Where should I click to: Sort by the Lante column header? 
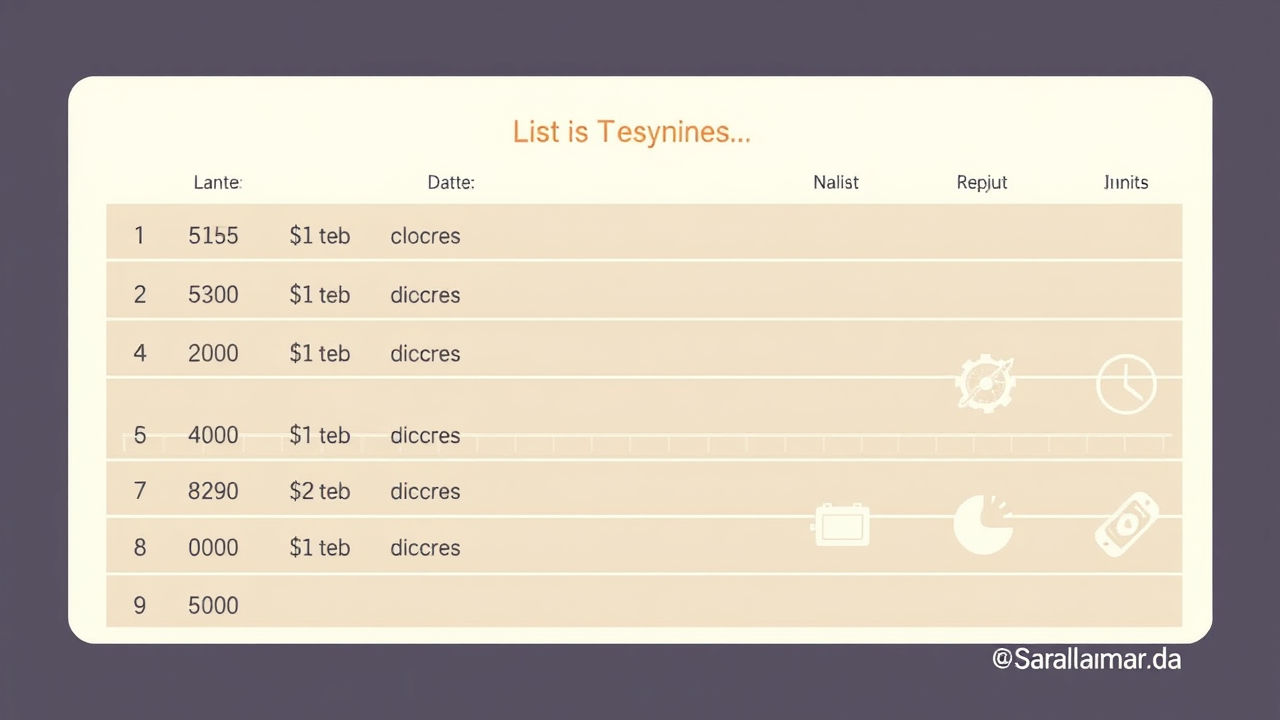217,183
